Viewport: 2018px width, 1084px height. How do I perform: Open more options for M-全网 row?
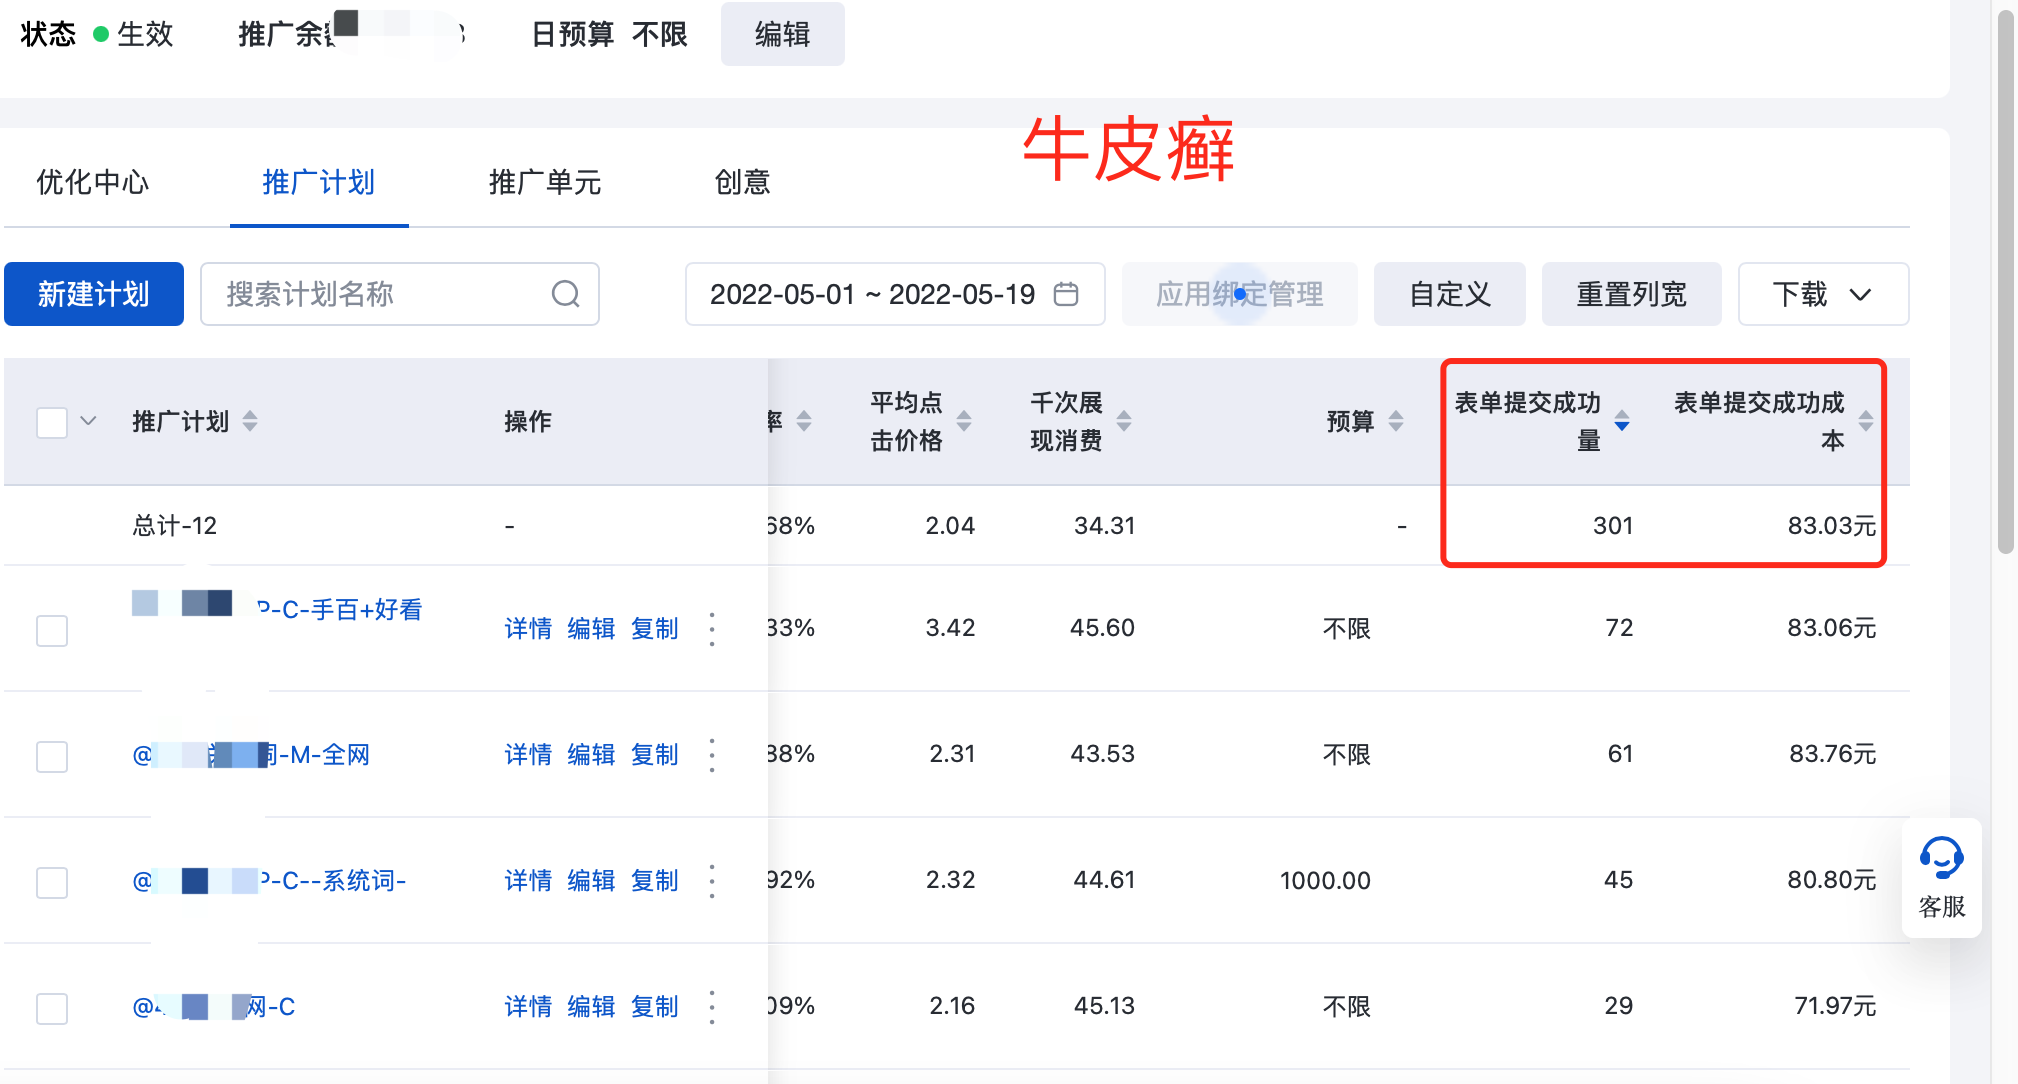click(x=712, y=755)
